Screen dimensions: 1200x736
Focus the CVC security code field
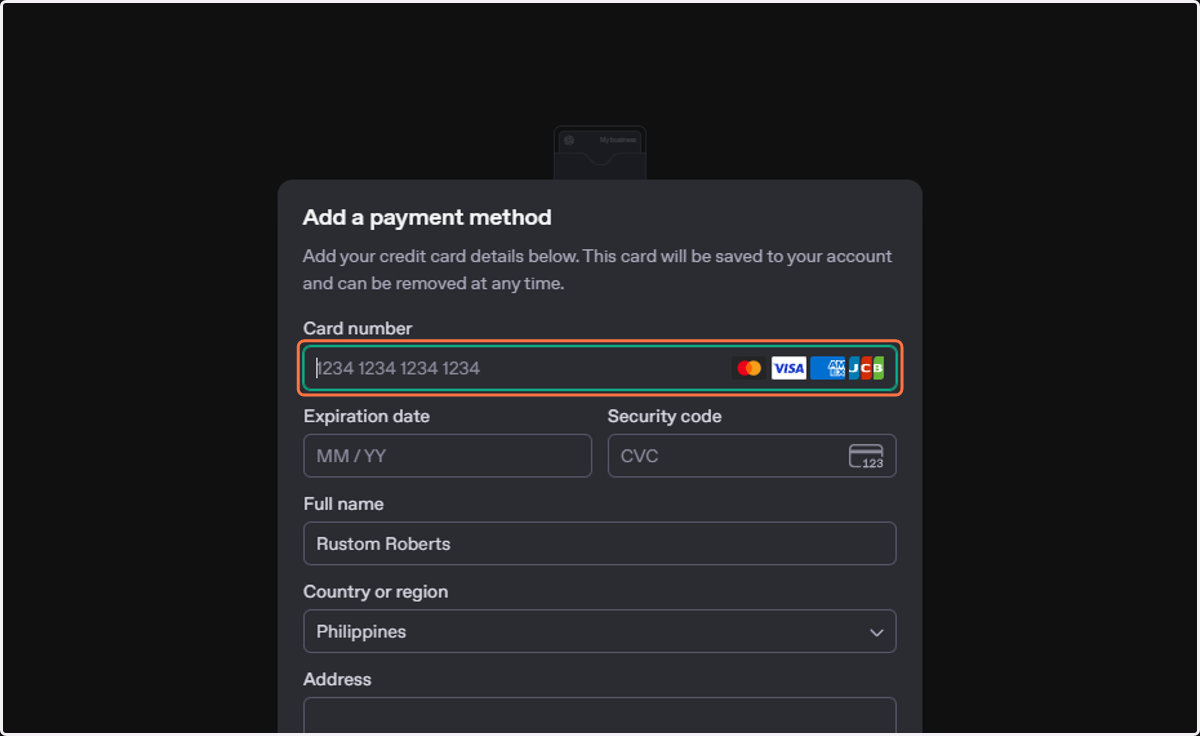(x=752, y=456)
